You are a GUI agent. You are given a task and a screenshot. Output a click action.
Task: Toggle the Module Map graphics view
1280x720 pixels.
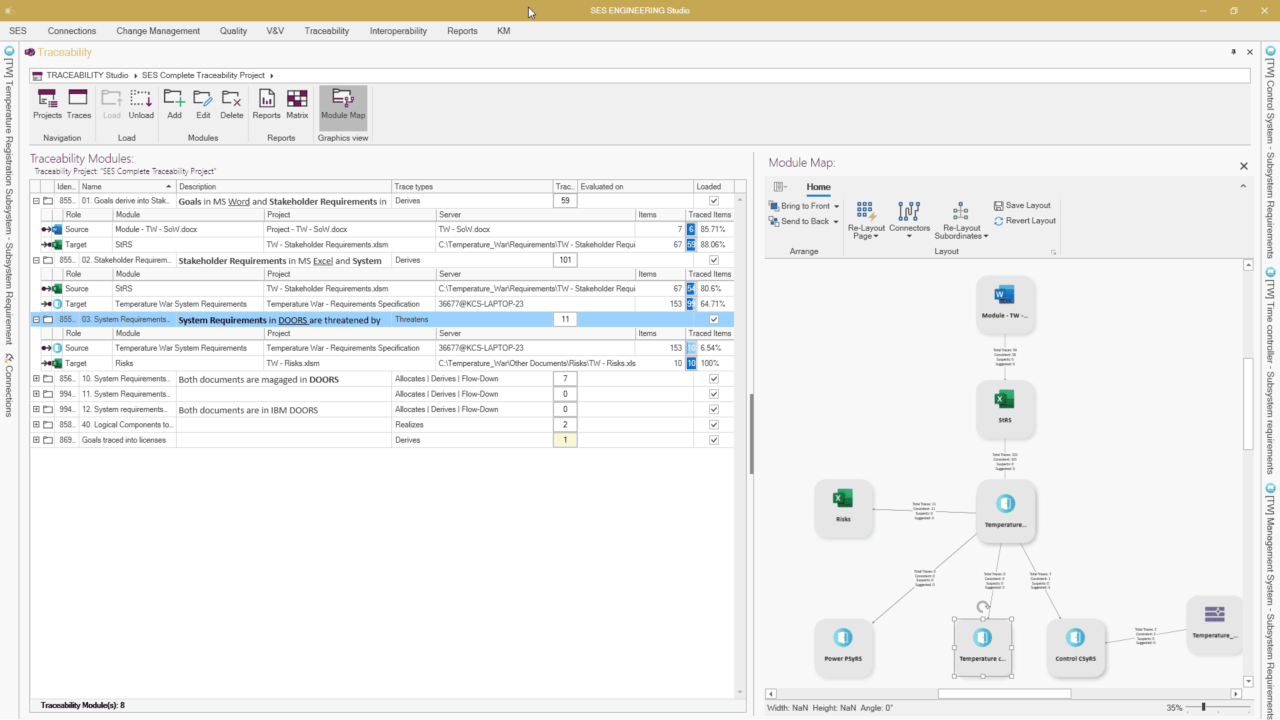pyautogui.click(x=342, y=103)
